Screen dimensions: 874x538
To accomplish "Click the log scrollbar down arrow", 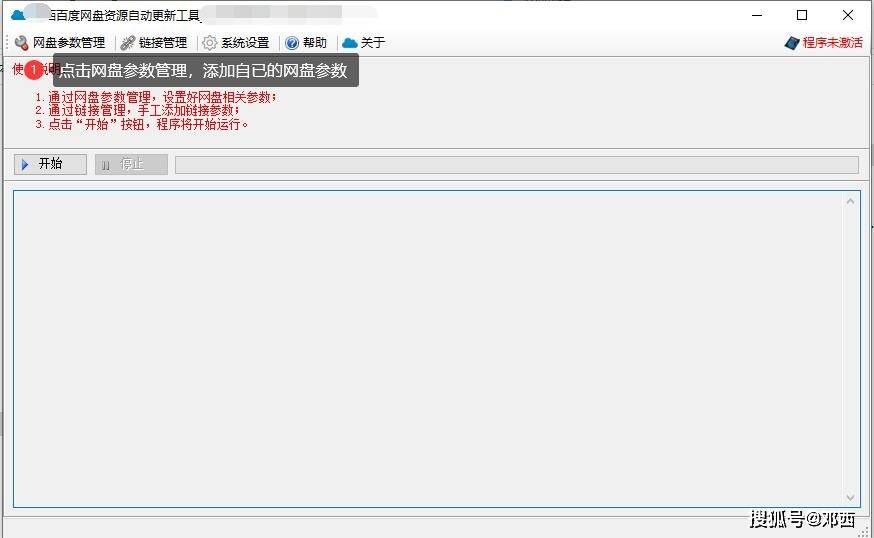I will coord(850,497).
